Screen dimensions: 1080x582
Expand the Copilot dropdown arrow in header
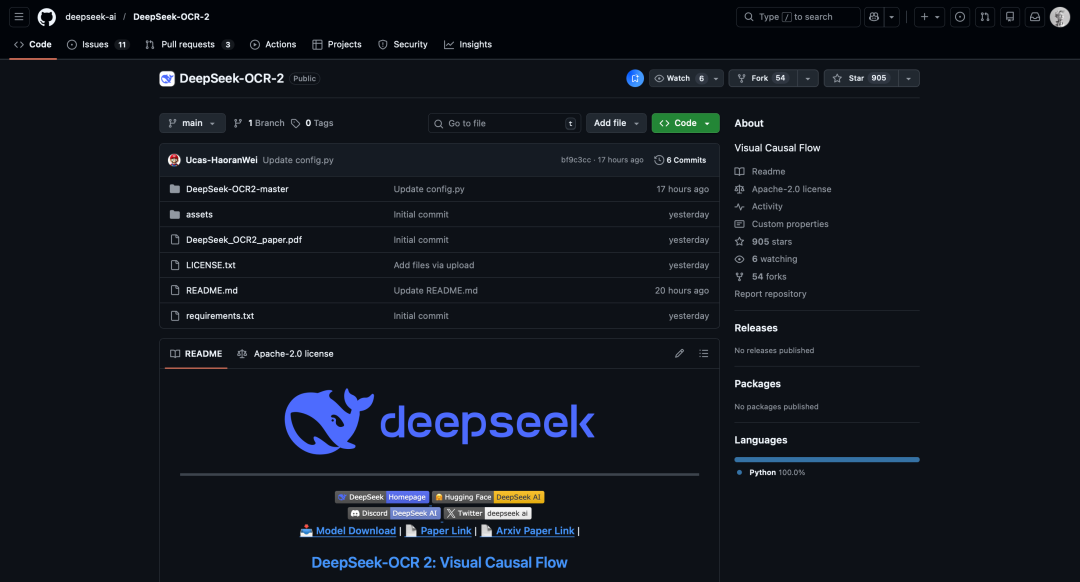892,17
